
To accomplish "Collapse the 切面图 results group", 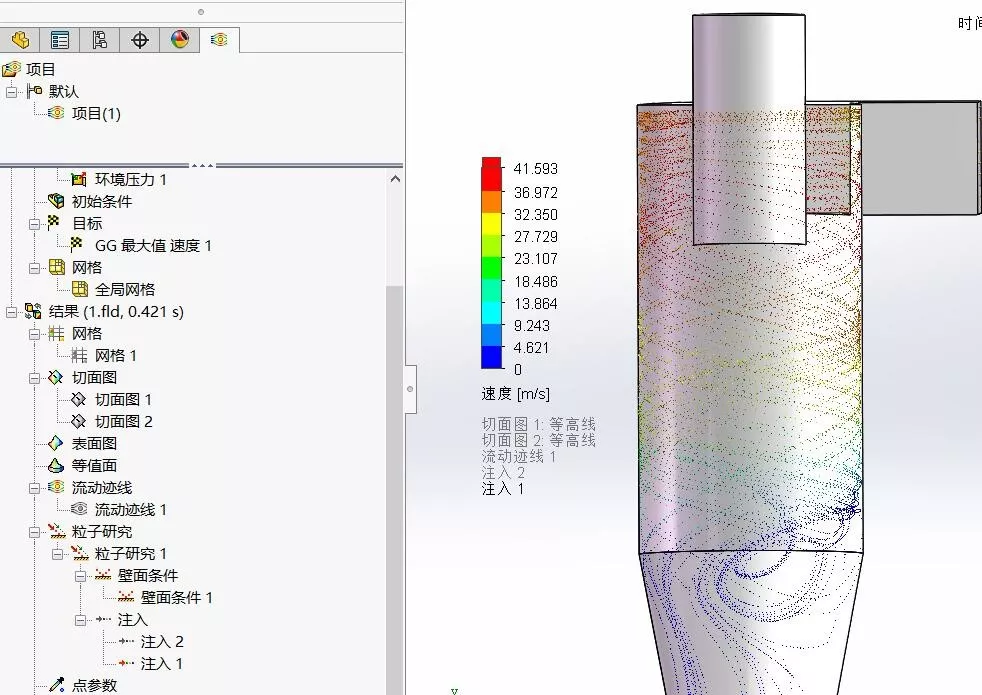I will click(35, 377).
